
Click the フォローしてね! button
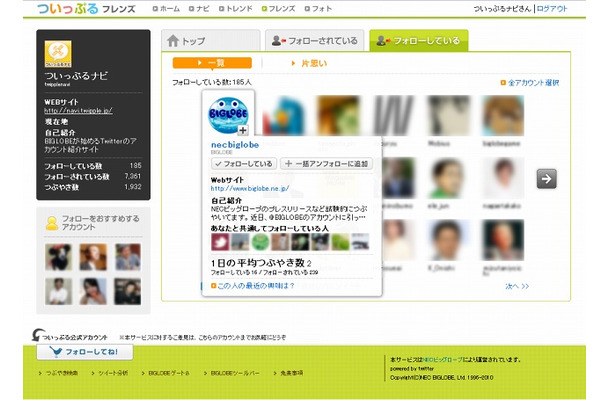click(x=85, y=352)
